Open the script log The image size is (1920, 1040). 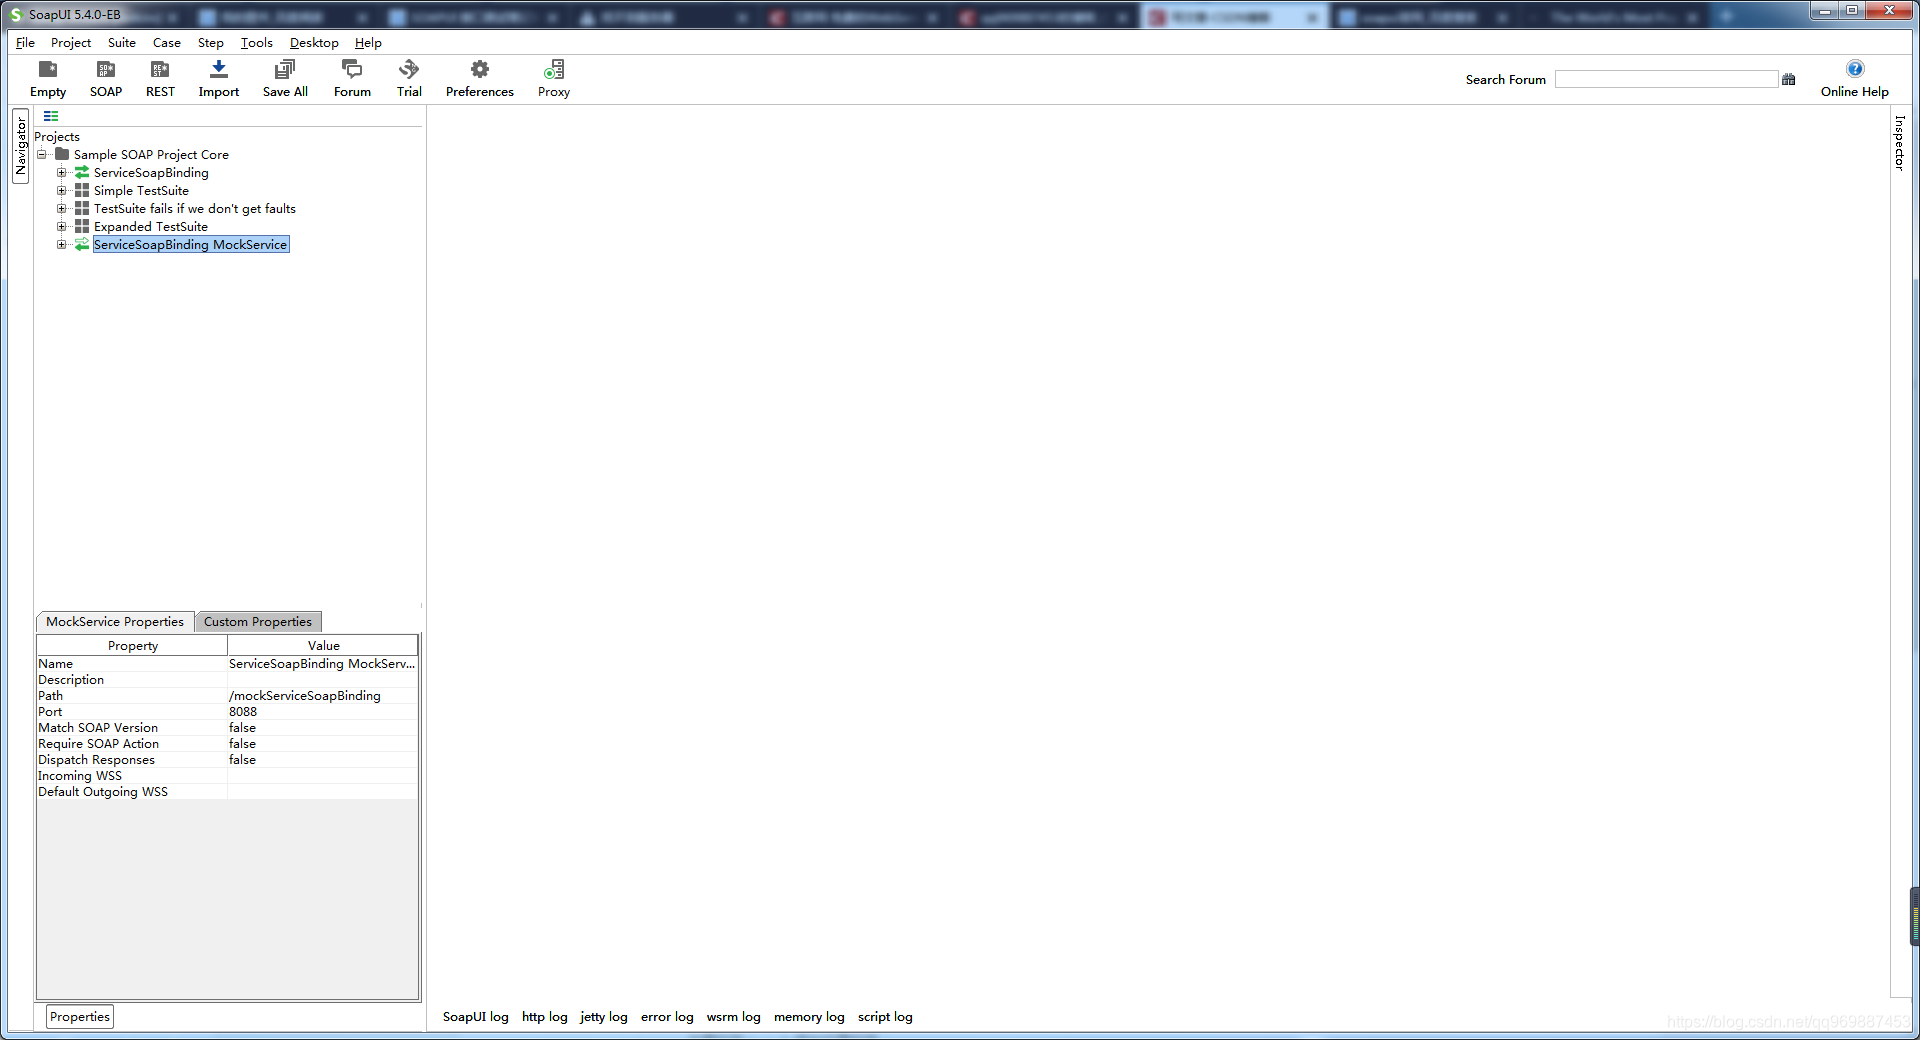[x=885, y=1016]
